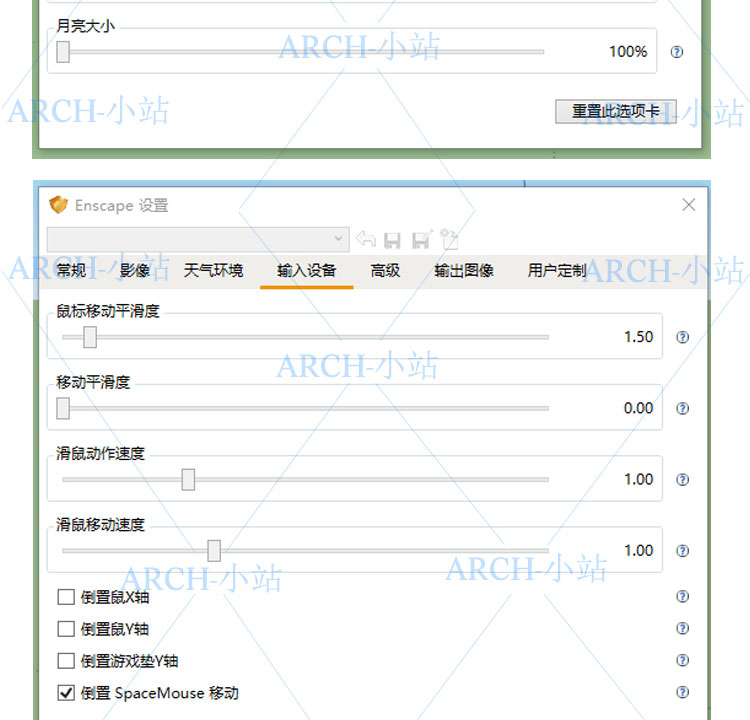Click help icon for 鼠标移动平滑度
Screen dimensions: 750x720
click(x=683, y=337)
